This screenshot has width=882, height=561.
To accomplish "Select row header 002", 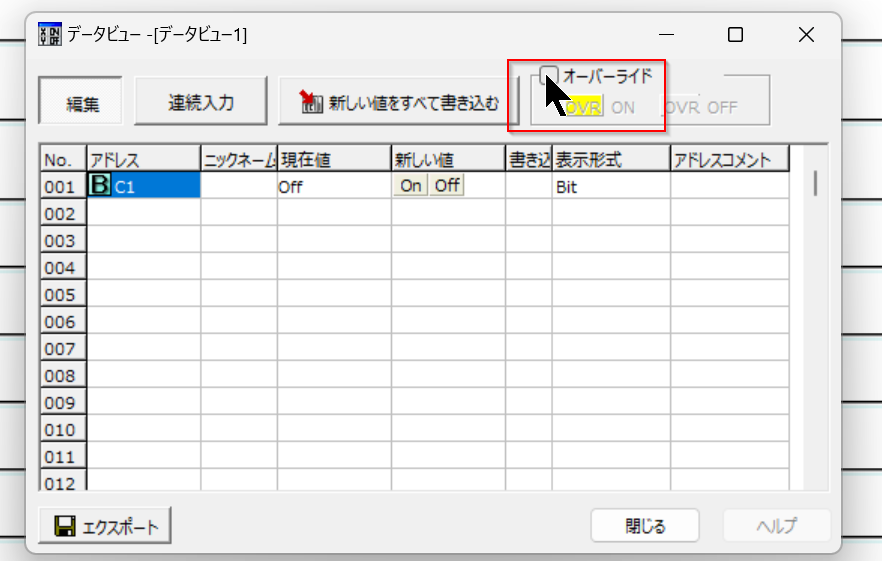I will 63,213.
